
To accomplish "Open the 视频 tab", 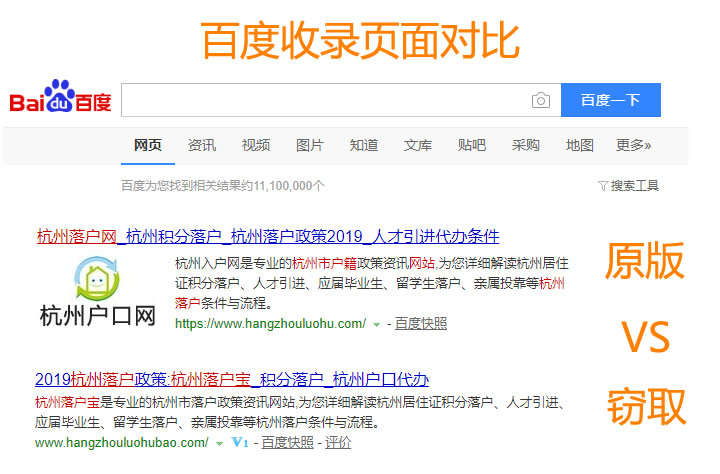I will (256, 145).
